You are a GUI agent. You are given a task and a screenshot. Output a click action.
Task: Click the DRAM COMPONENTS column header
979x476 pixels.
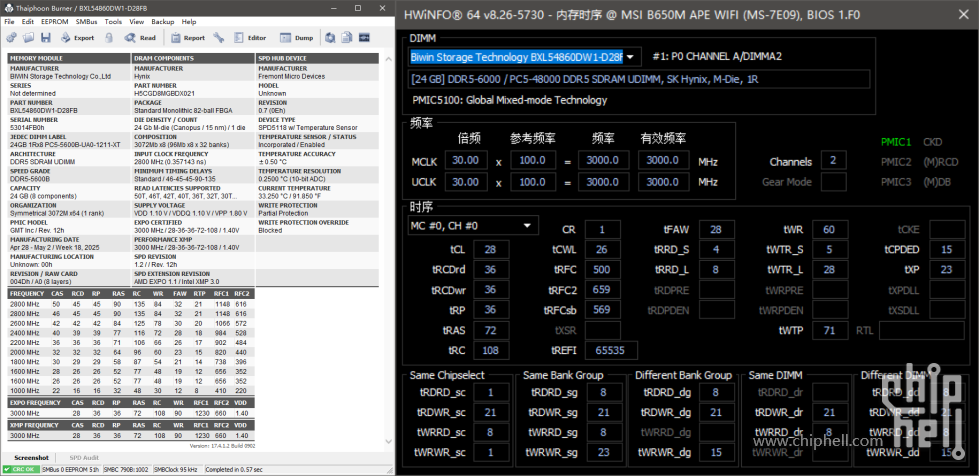click(194, 58)
